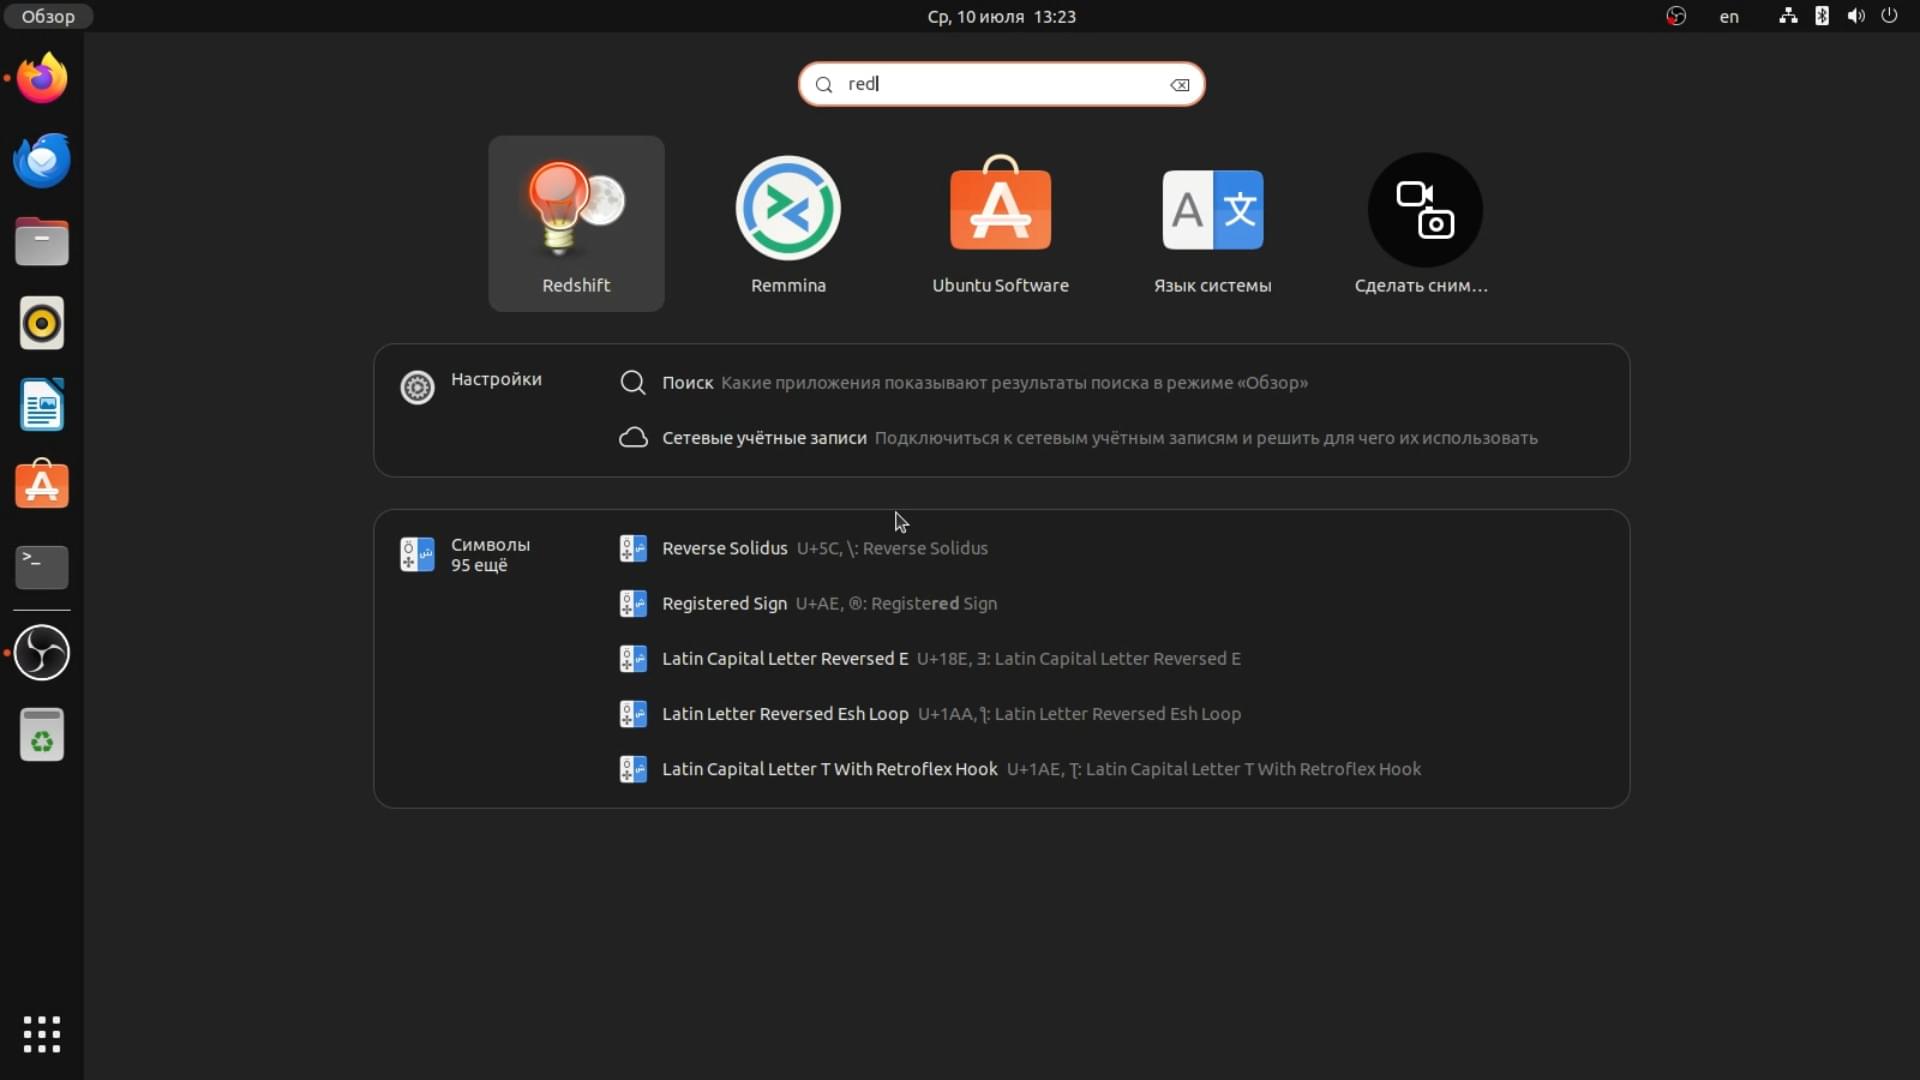Click the Обзор activities button
This screenshot has height=1080, width=1920.
point(48,16)
